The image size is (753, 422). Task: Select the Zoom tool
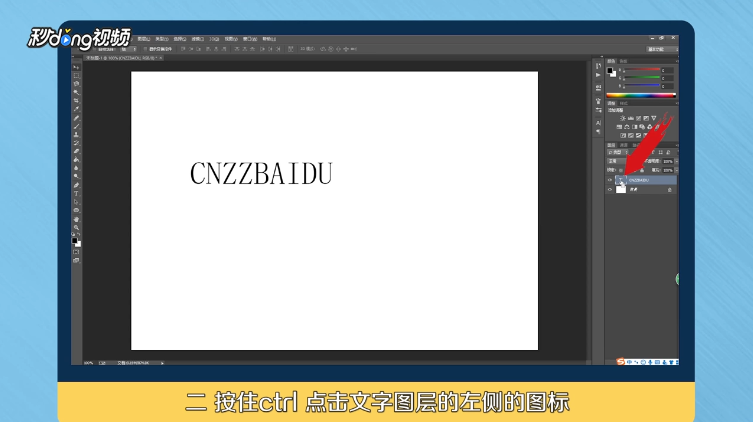tap(76, 228)
